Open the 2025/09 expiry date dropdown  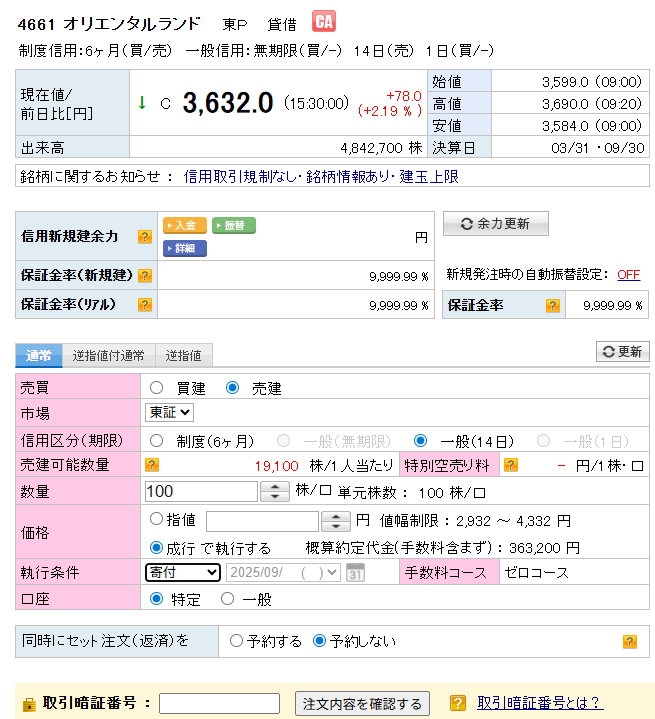(284, 572)
